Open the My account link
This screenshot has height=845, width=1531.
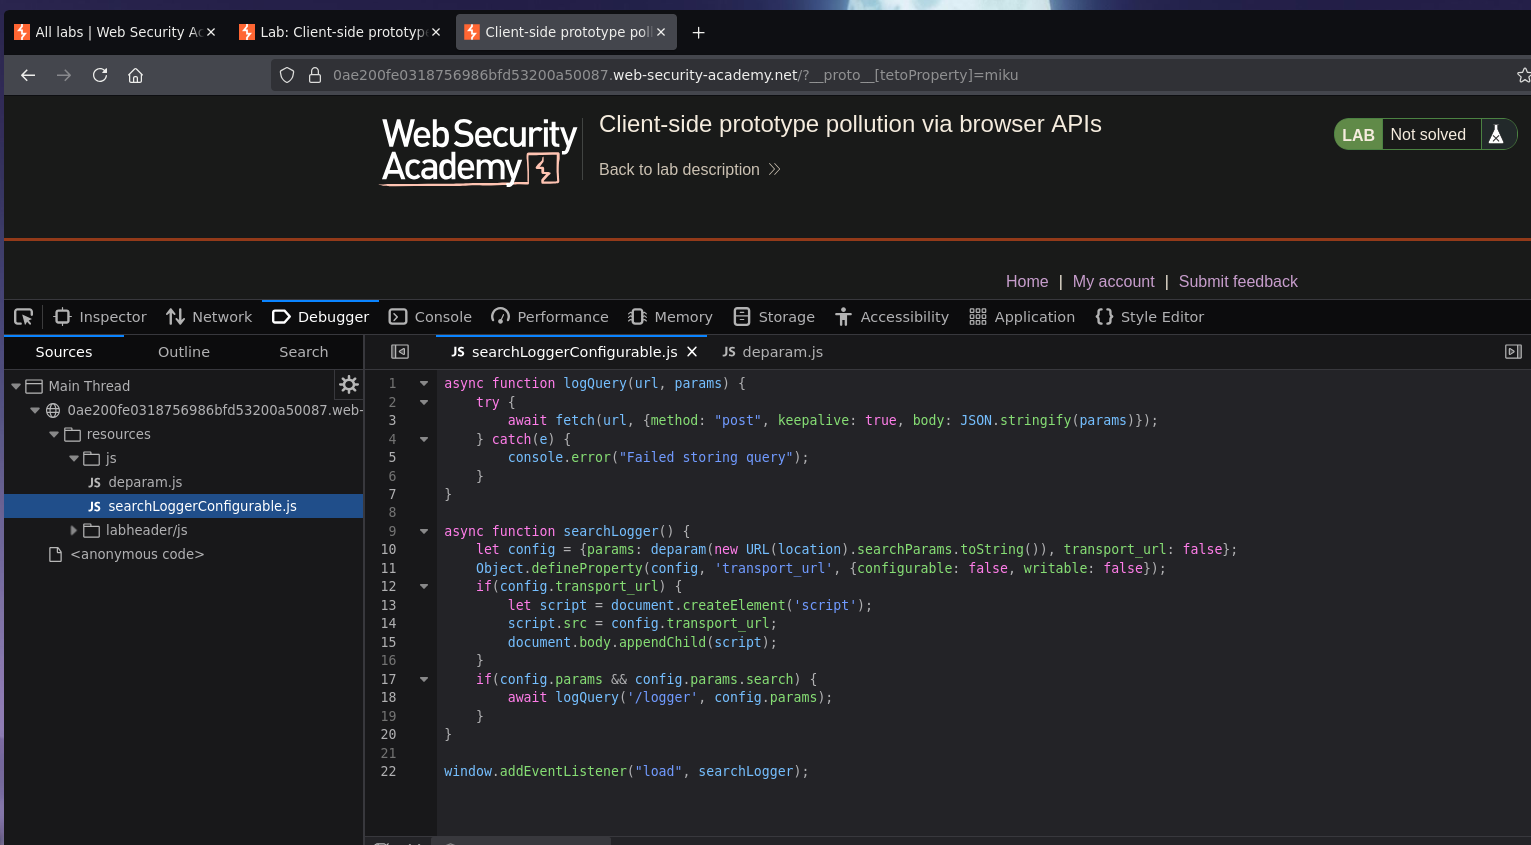[x=1113, y=281]
